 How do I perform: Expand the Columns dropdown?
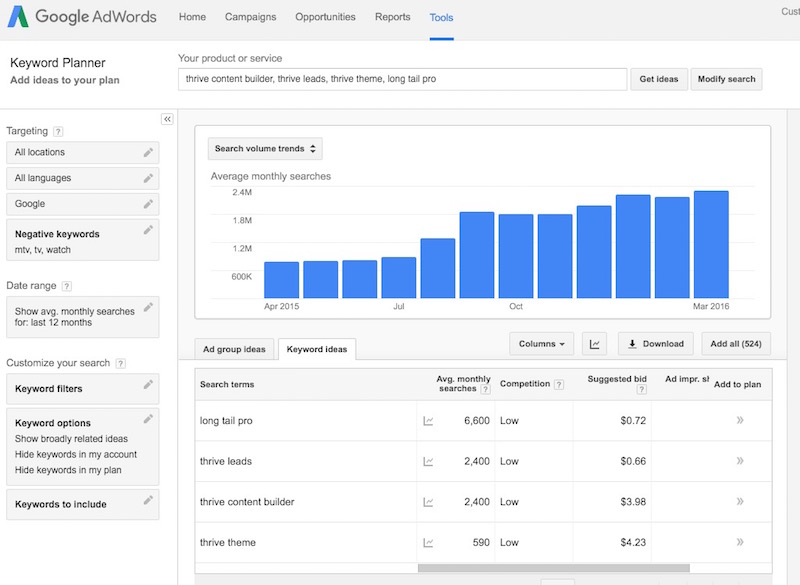[x=541, y=344]
